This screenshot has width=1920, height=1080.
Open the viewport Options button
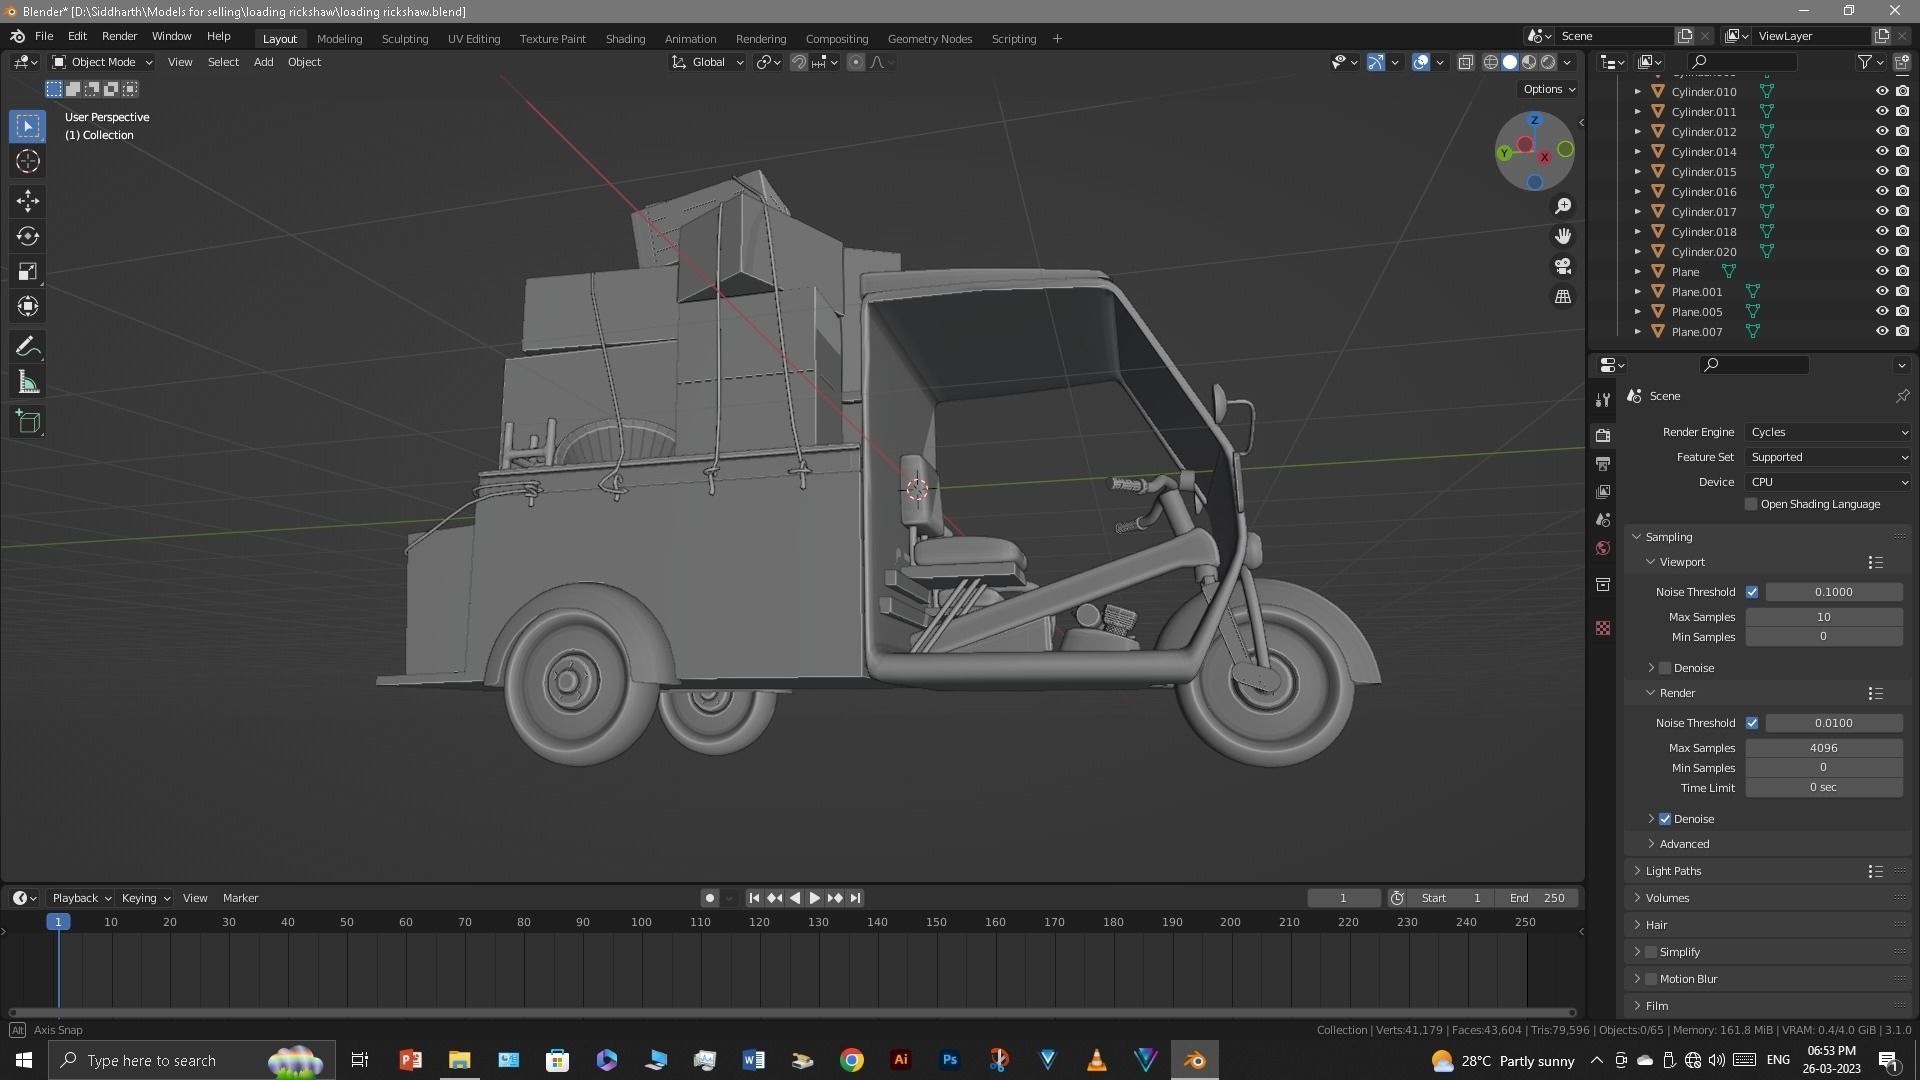point(1548,89)
